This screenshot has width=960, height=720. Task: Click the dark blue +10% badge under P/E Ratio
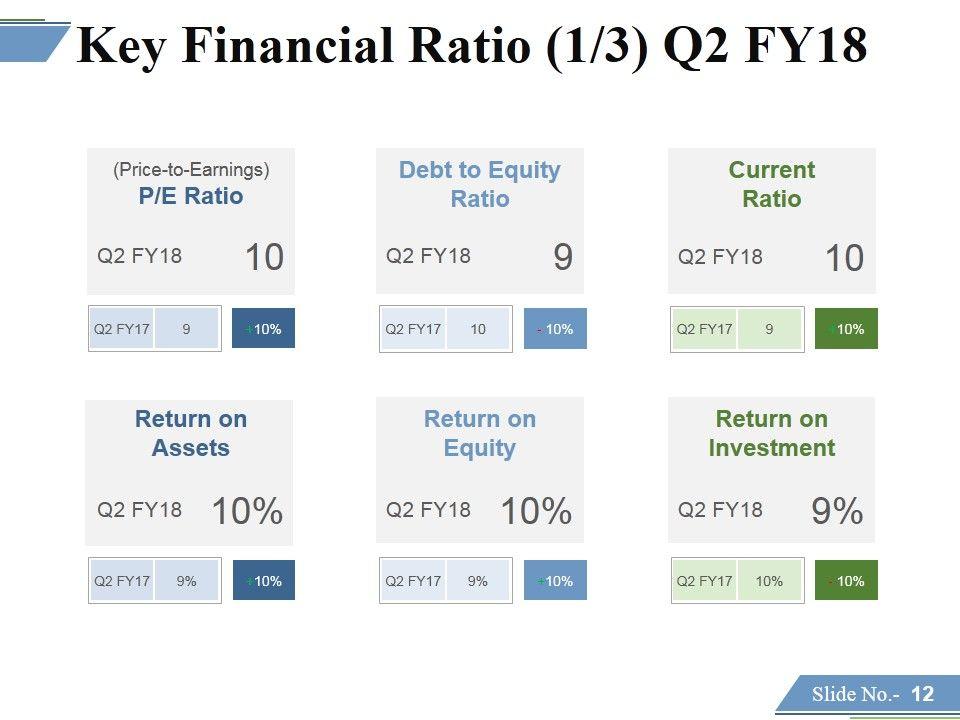click(x=263, y=329)
